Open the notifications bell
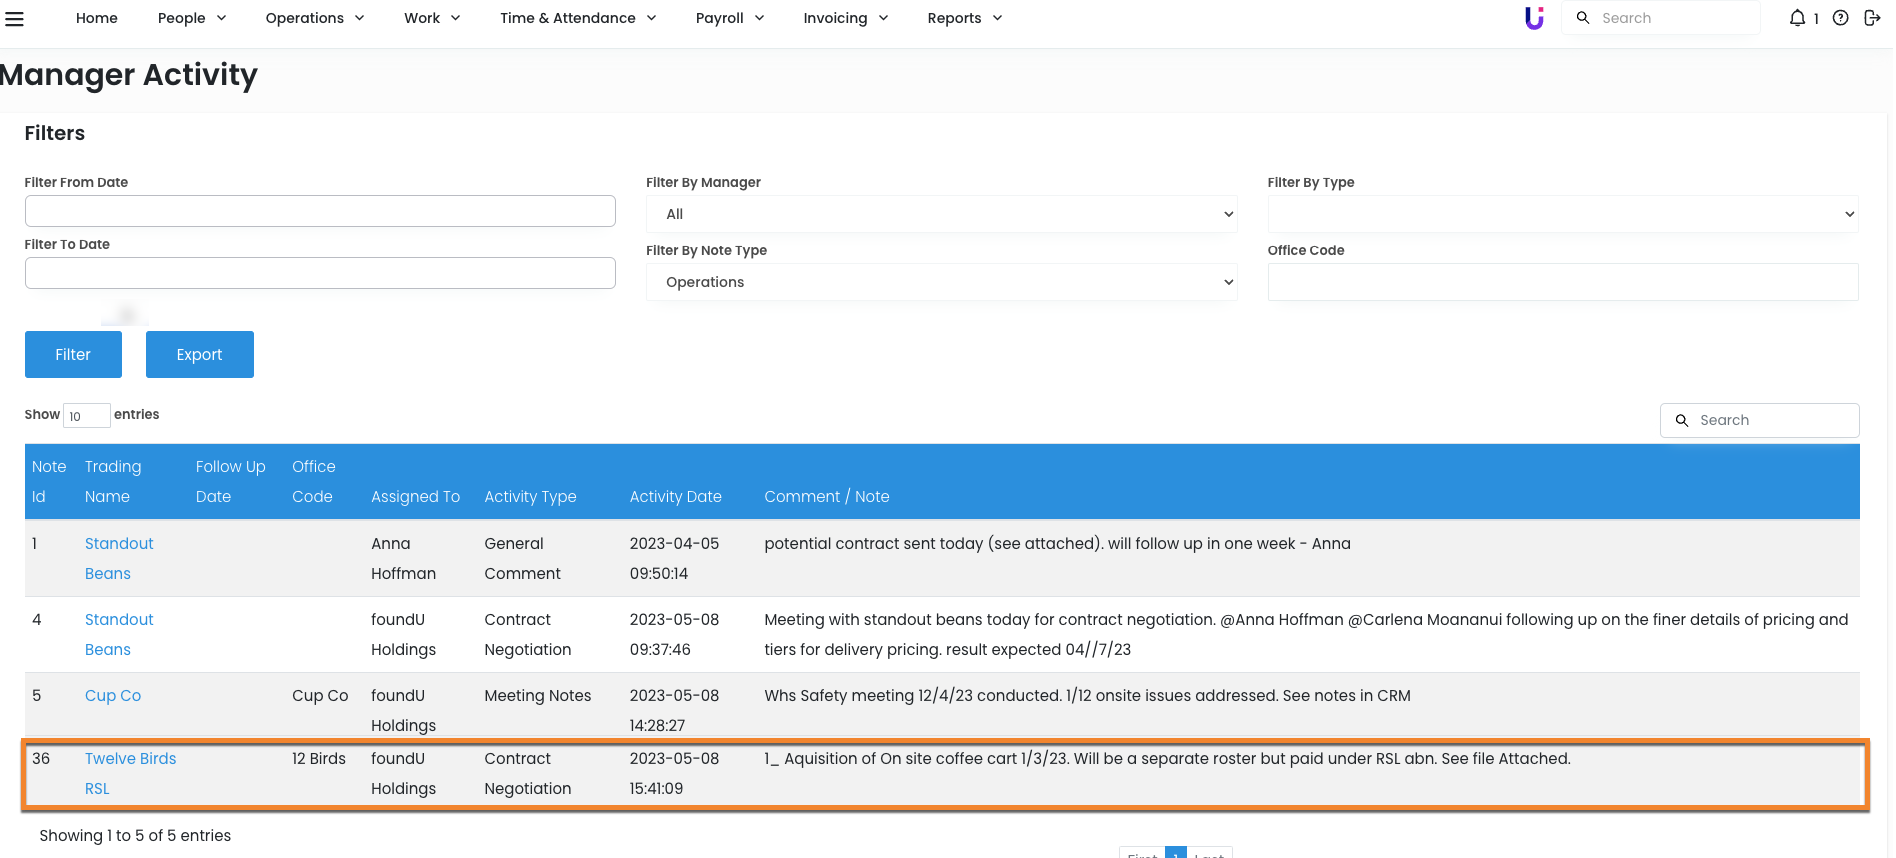The image size is (1896, 858). (1798, 18)
